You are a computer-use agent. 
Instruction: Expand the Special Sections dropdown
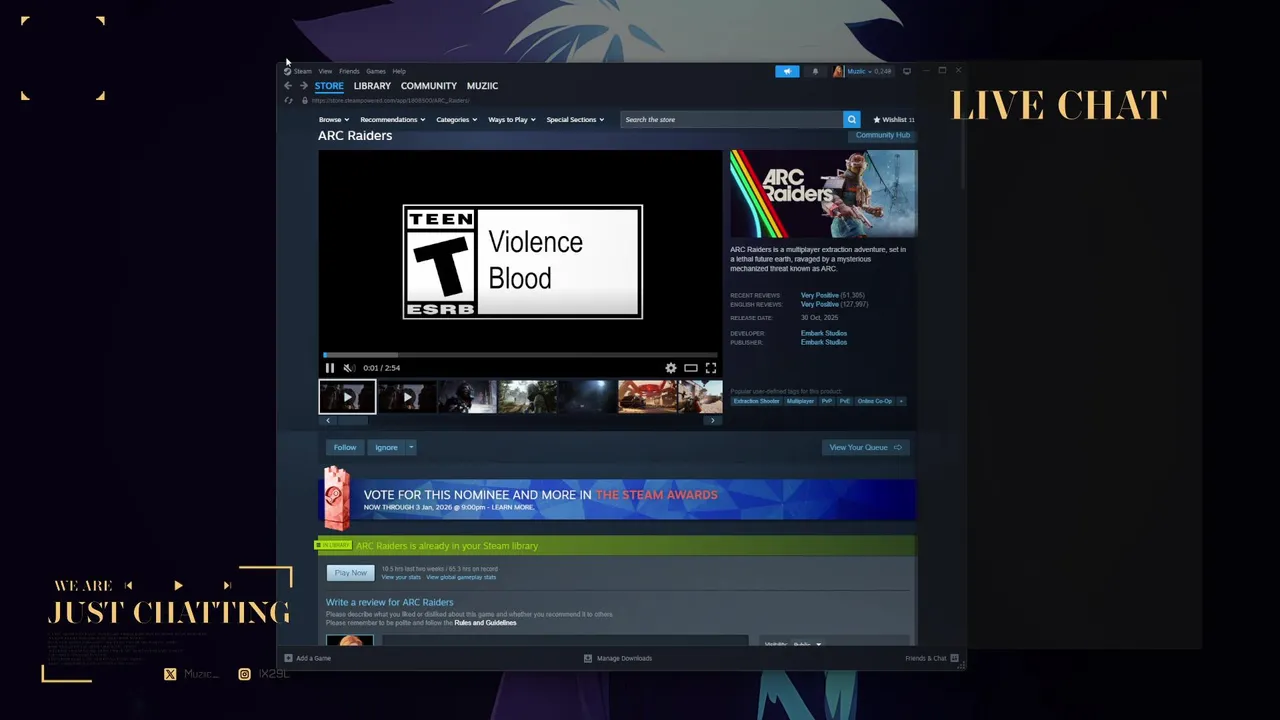click(x=575, y=119)
